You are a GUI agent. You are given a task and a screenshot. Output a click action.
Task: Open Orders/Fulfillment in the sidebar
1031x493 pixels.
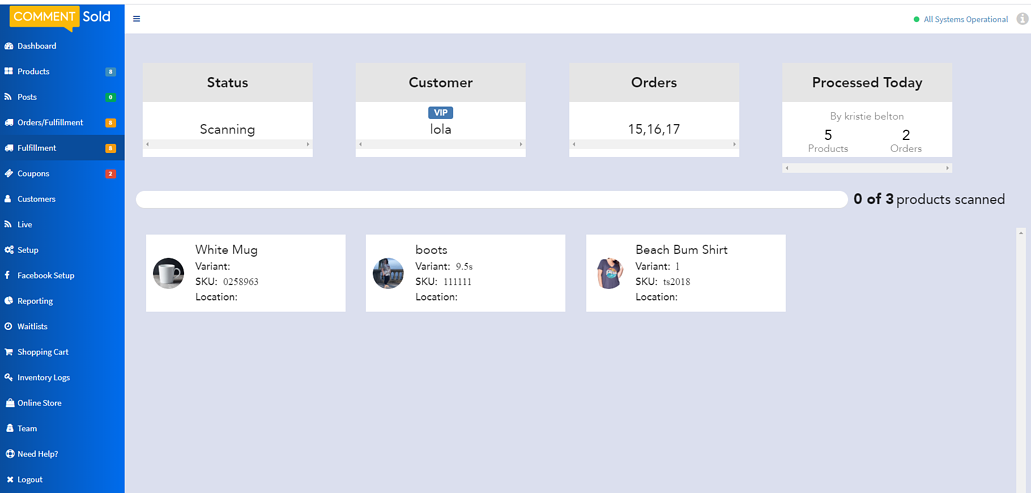click(x=50, y=123)
